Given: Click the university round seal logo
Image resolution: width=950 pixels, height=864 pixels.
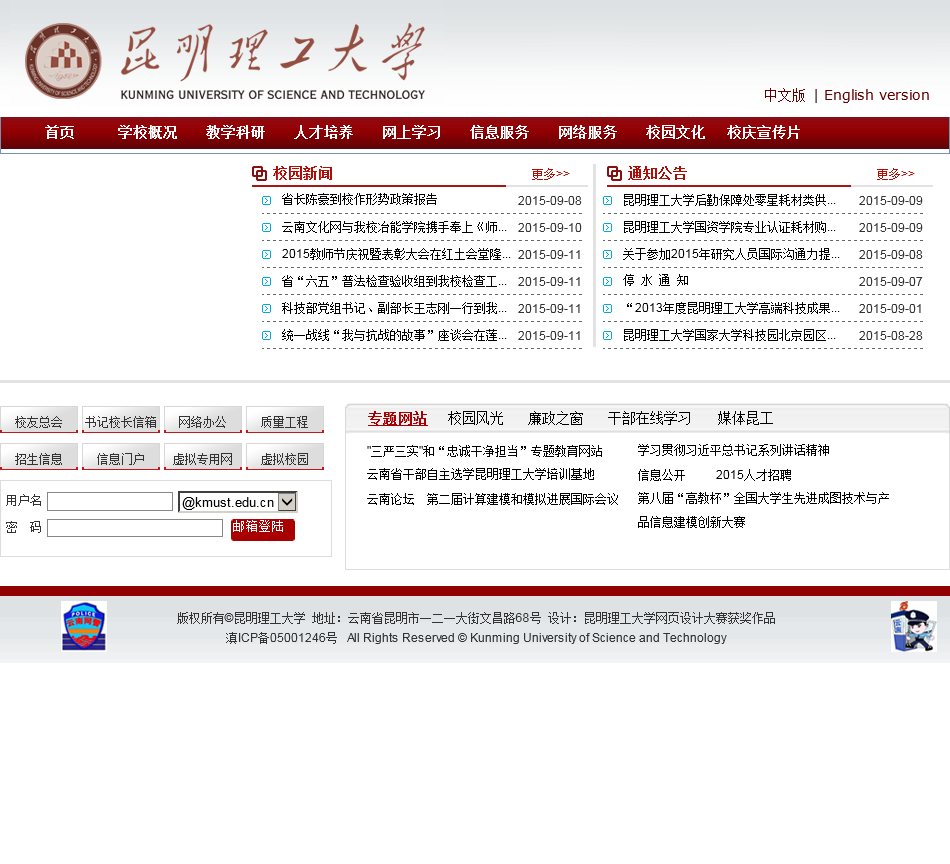Looking at the screenshot, I should (x=63, y=61).
